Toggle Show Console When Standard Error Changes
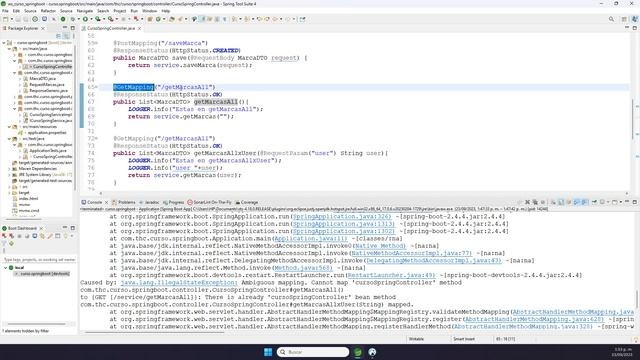This screenshot has height=360, width=640. [584, 202]
